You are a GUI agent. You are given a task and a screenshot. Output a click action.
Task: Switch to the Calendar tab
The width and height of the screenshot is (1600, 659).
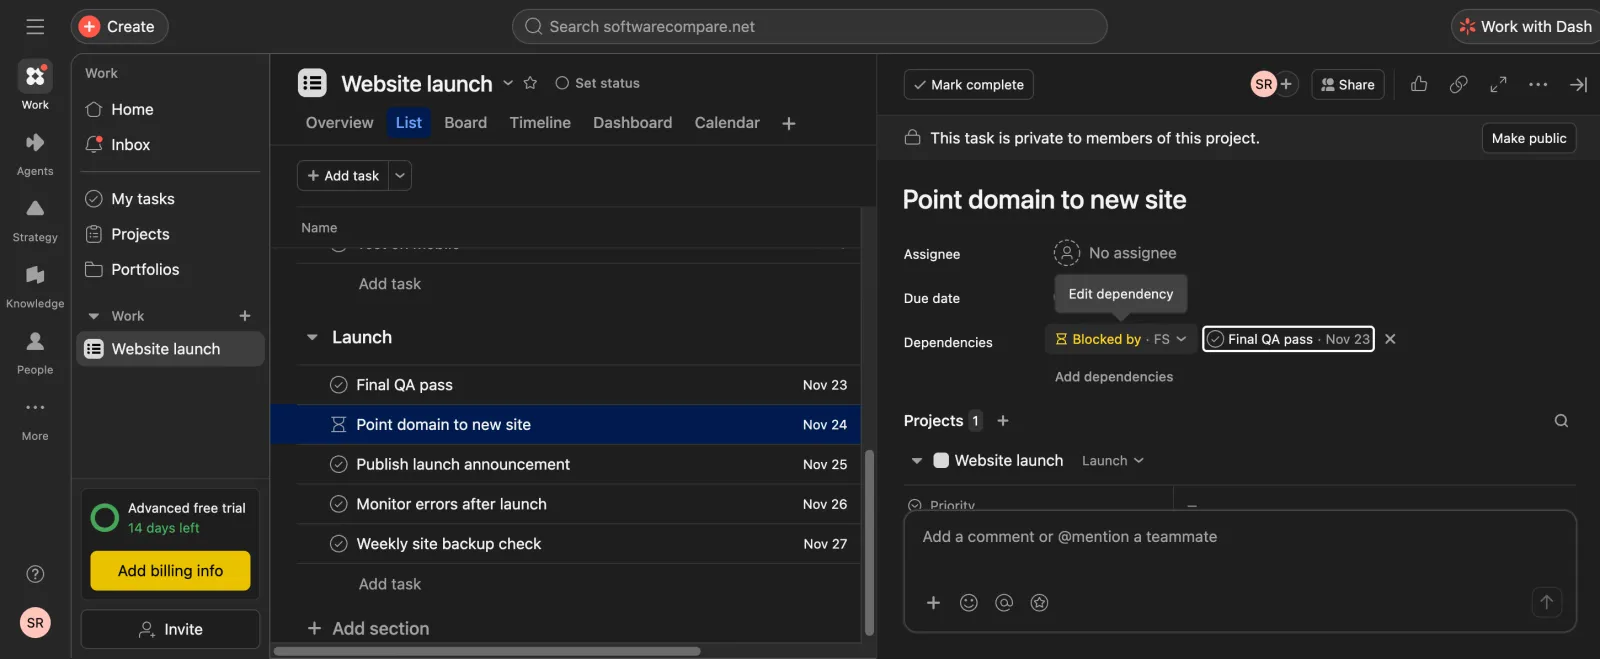coord(727,123)
